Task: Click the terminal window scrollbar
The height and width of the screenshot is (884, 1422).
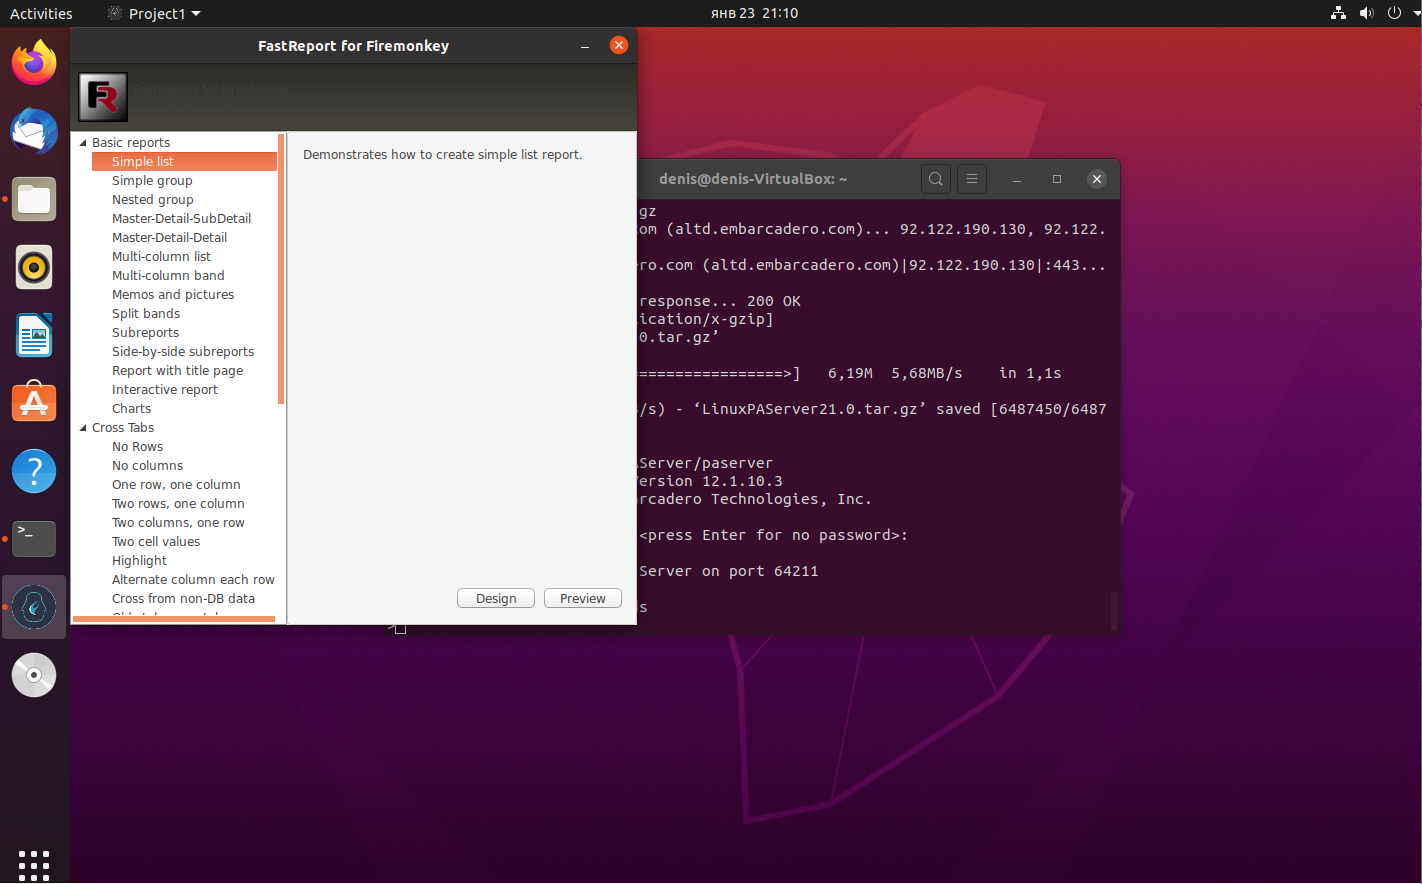Action: tap(1113, 611)
